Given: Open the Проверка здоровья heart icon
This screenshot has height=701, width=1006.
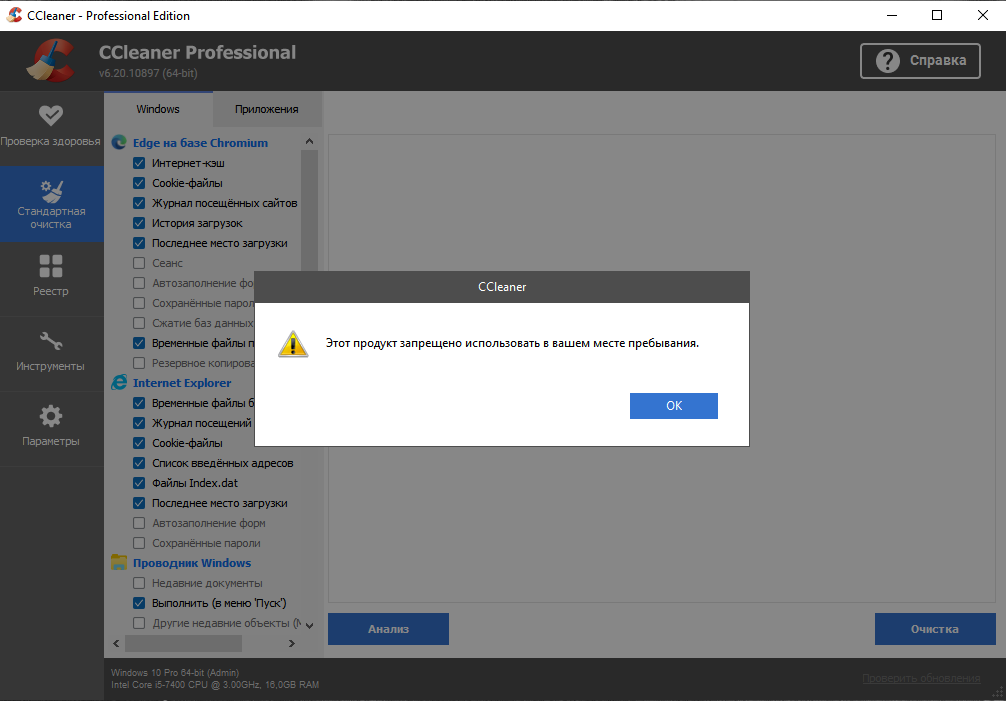Looking at the screenshot, I should (x=51, y=115).
